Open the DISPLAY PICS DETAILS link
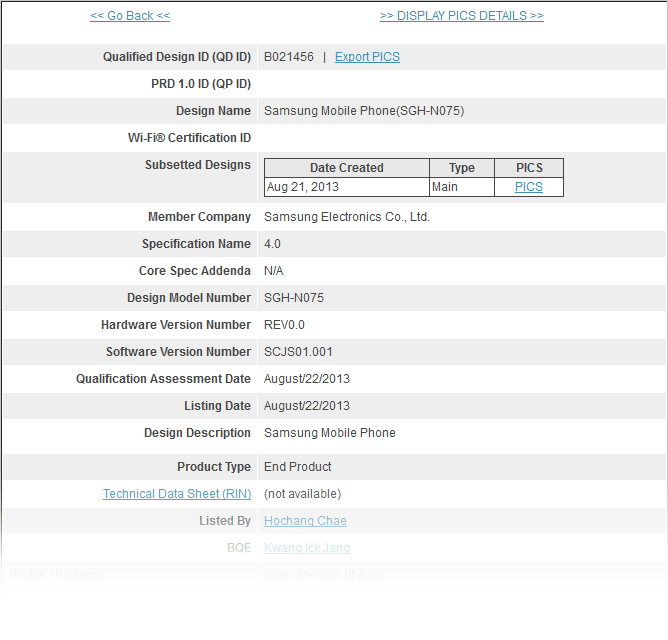The image size is (668, 640). pyautogui.click(x=461, y=16)
